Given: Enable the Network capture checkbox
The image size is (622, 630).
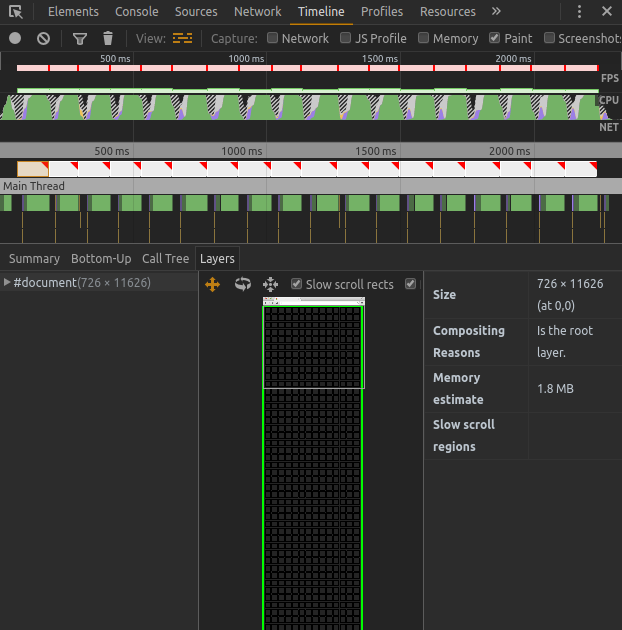Looking at the screenshot, I should pos(273,38).
